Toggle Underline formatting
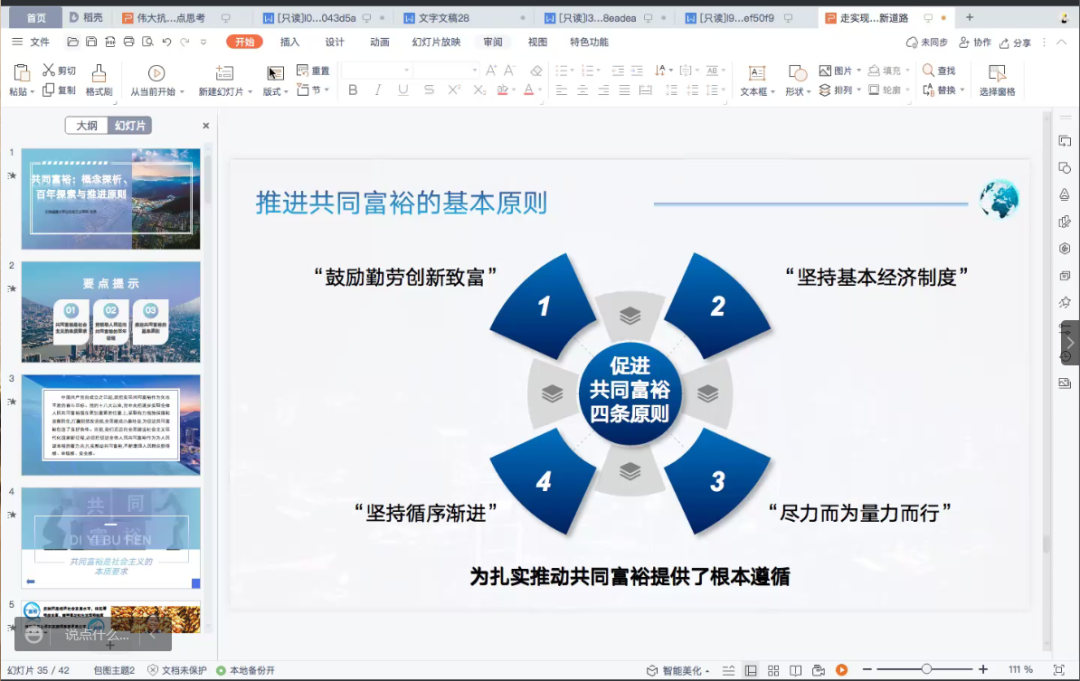This screenshot has height=681, width=1080. (403, 90)
